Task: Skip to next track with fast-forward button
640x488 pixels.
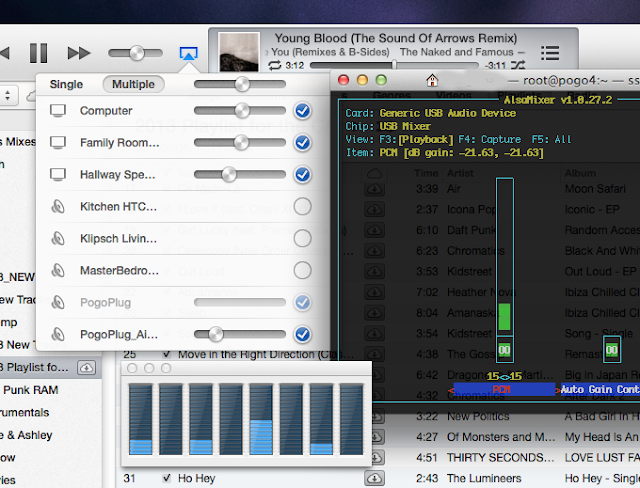Action: (x=79, y=53)
